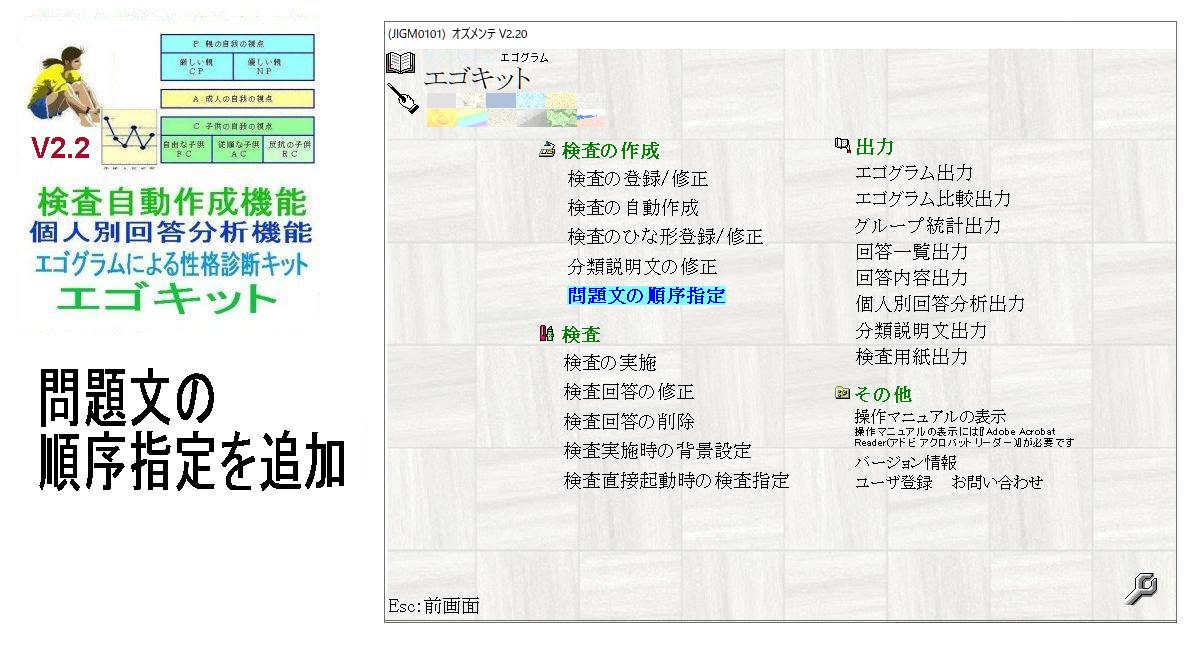Click the open book icon
This screenshot has width=1200, height=650.
coord(399,63)
